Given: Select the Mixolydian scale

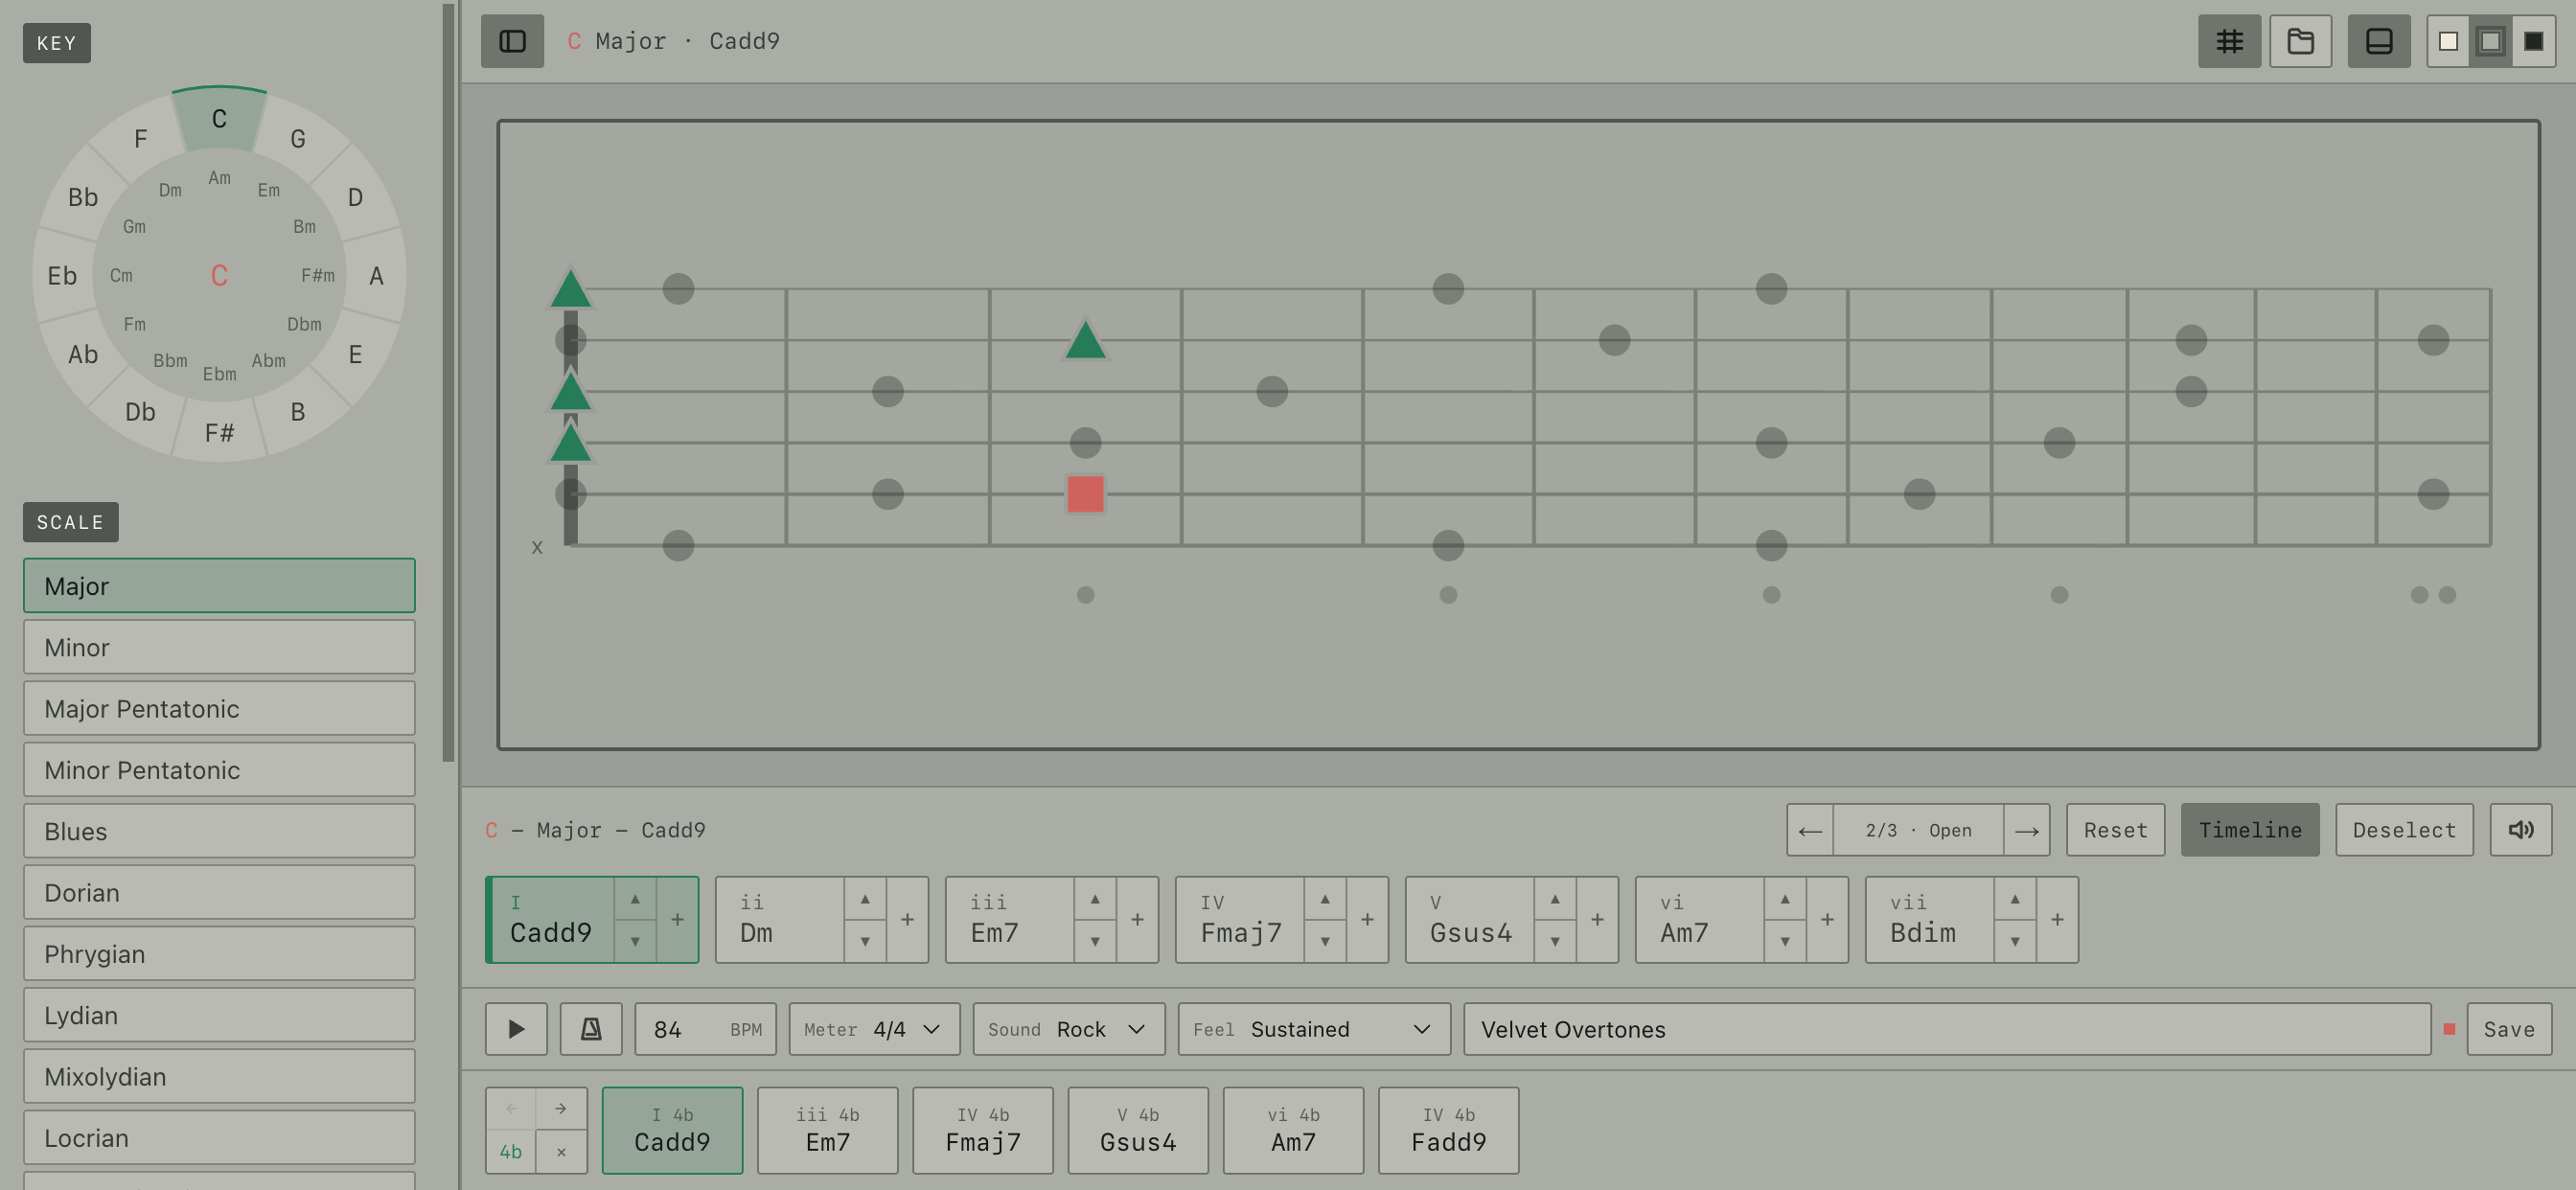Looking at the screenshot, I should coord(219,1076).
